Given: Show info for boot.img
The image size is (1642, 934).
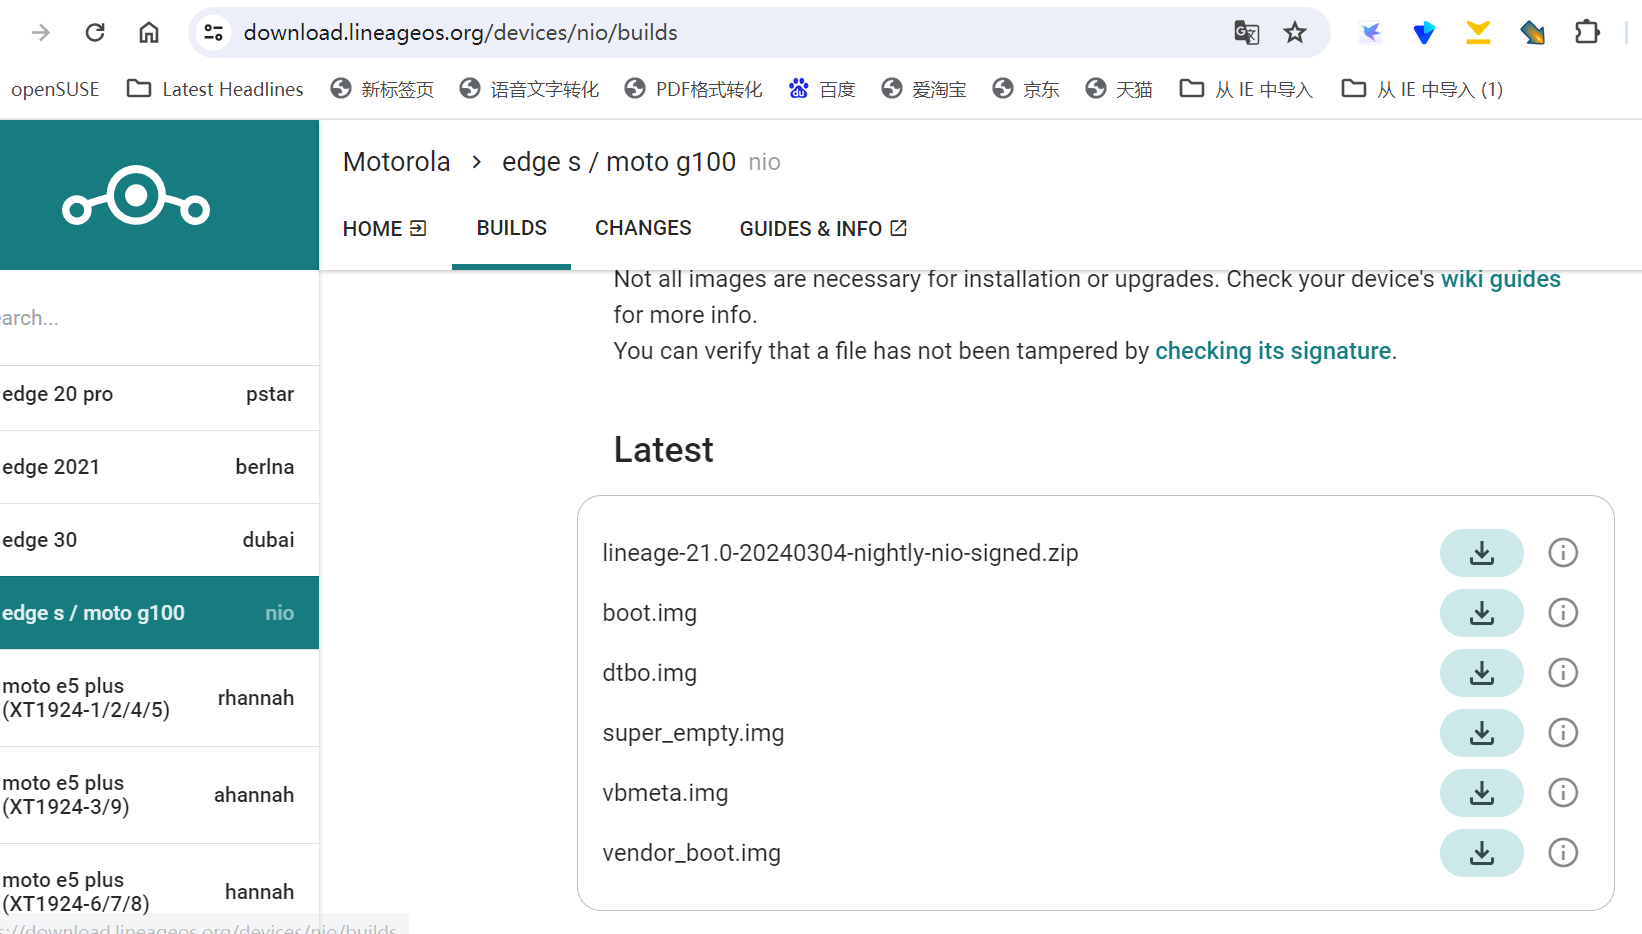Looking at the screenshot, I should click(1563, 613).
